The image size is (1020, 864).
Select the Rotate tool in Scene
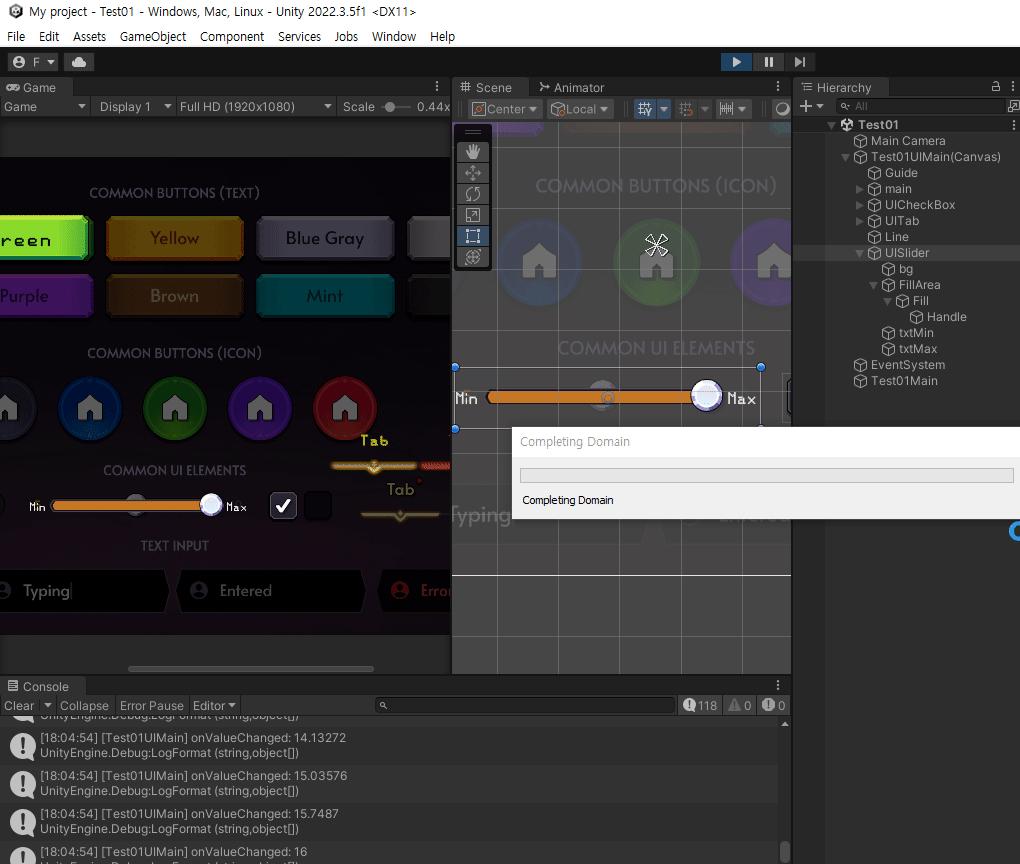(473, 194)
